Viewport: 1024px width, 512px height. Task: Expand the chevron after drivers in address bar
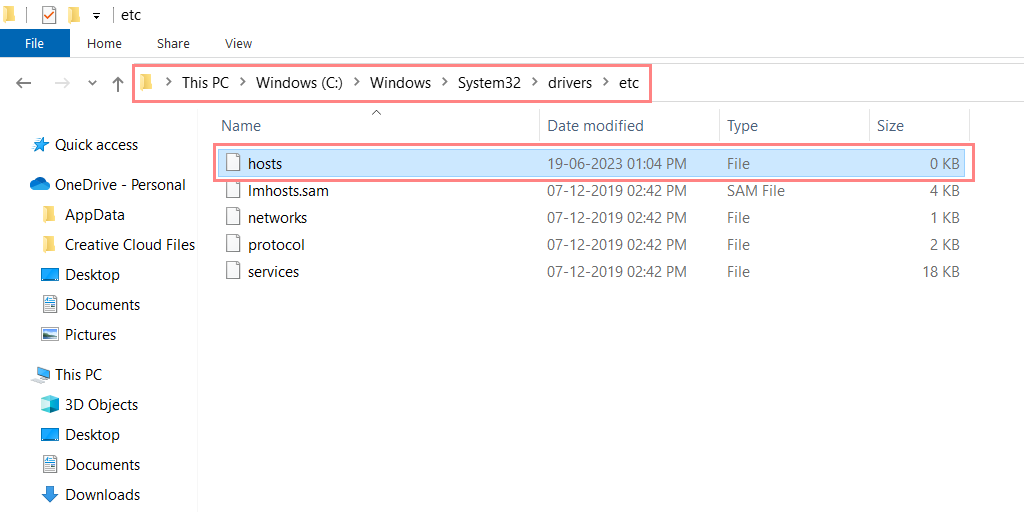(605, 83)
